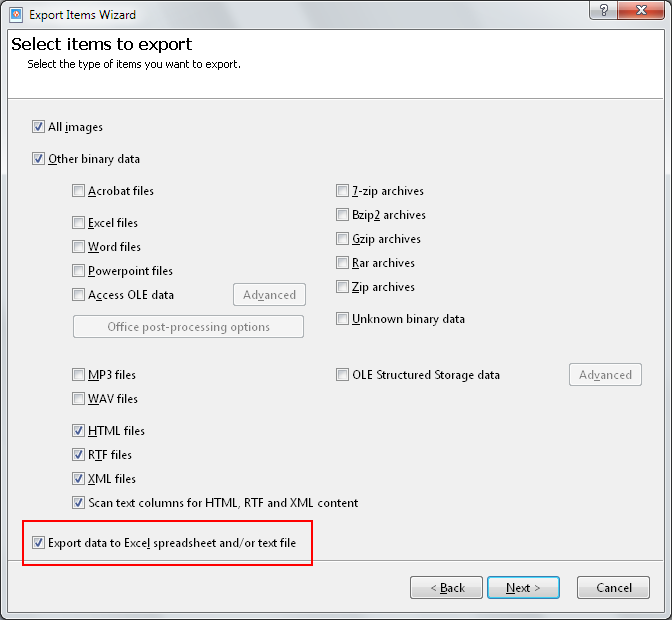Enable Powerpoint files export
This screenshot has width=672, height=620.
(79, 271)
